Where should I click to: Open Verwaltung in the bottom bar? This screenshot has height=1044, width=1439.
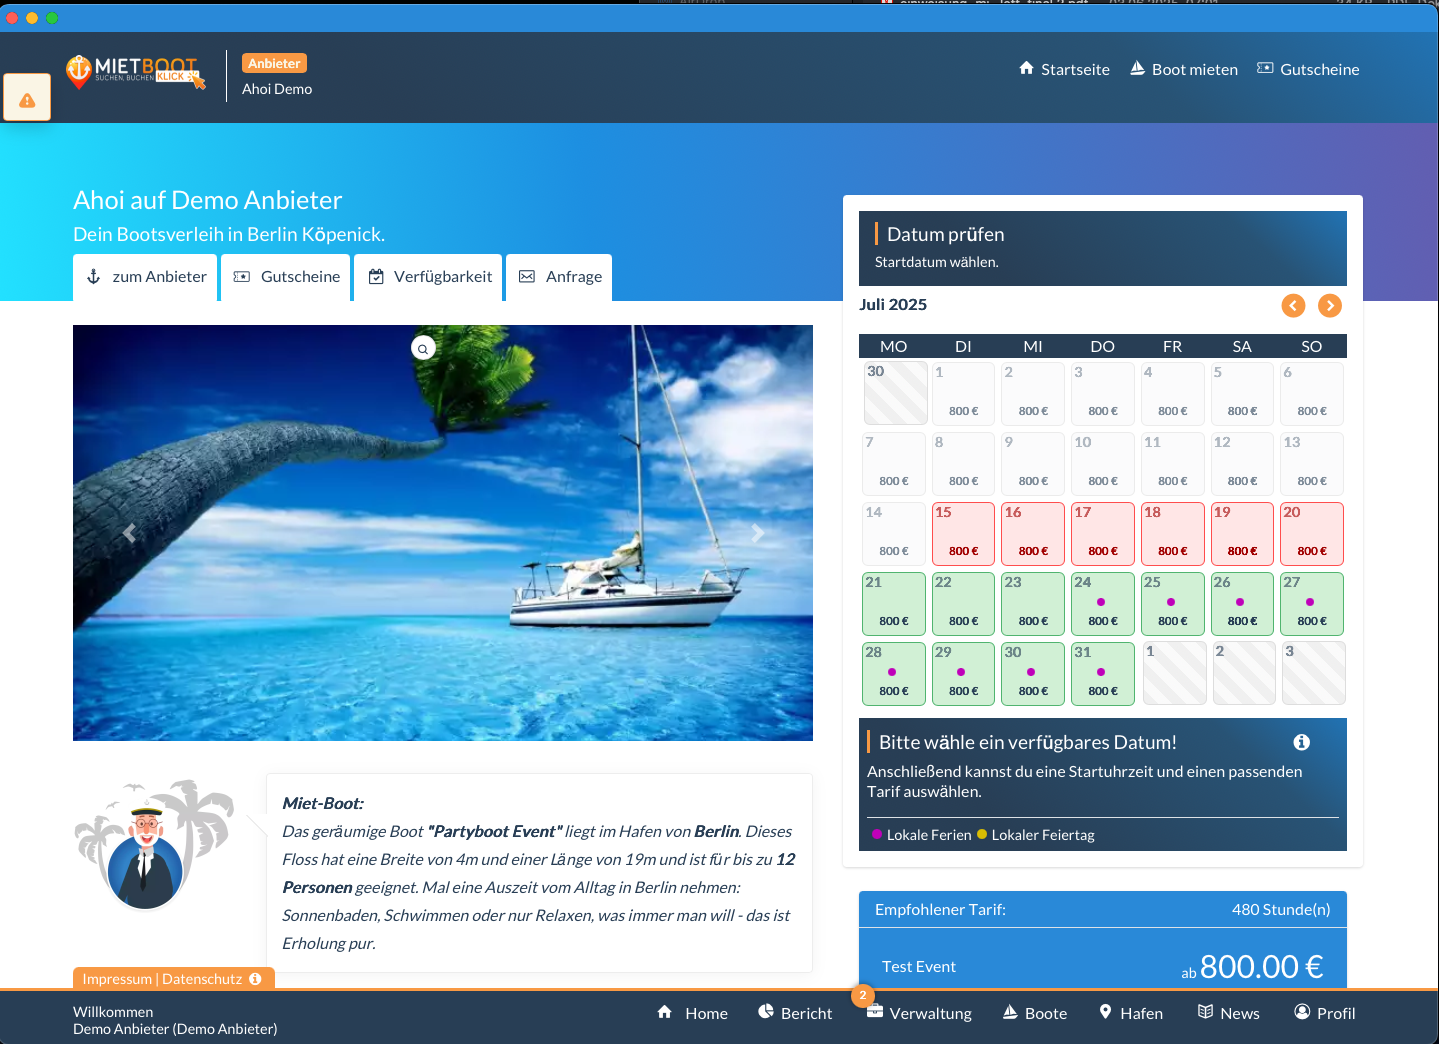tap(919, 1013)
